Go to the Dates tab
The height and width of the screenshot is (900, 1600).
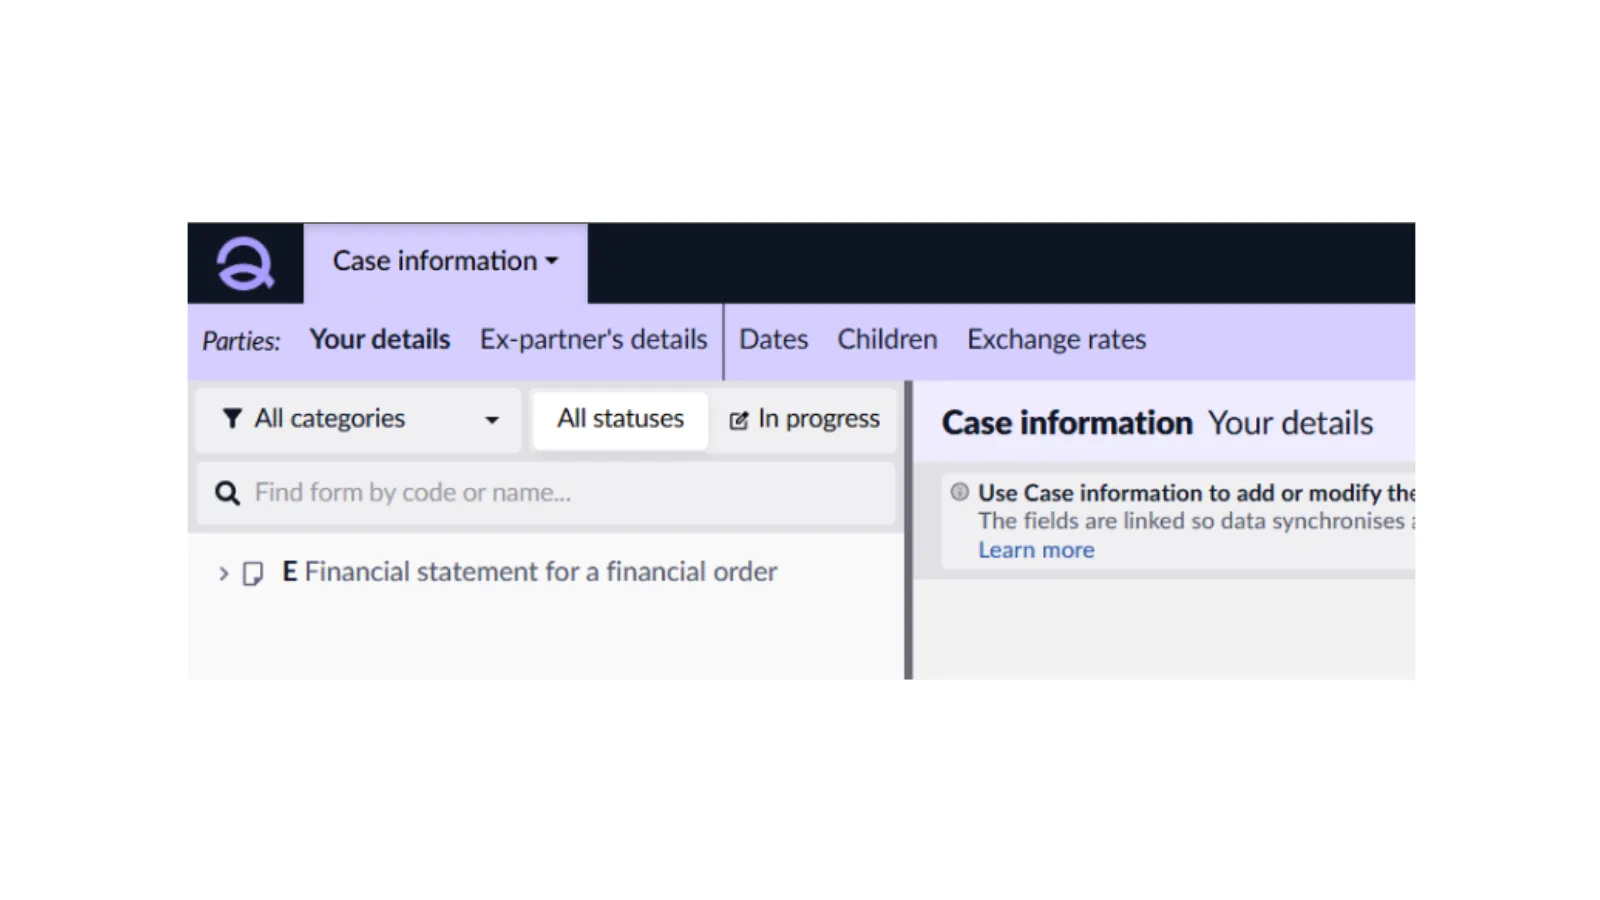point(773,340)
